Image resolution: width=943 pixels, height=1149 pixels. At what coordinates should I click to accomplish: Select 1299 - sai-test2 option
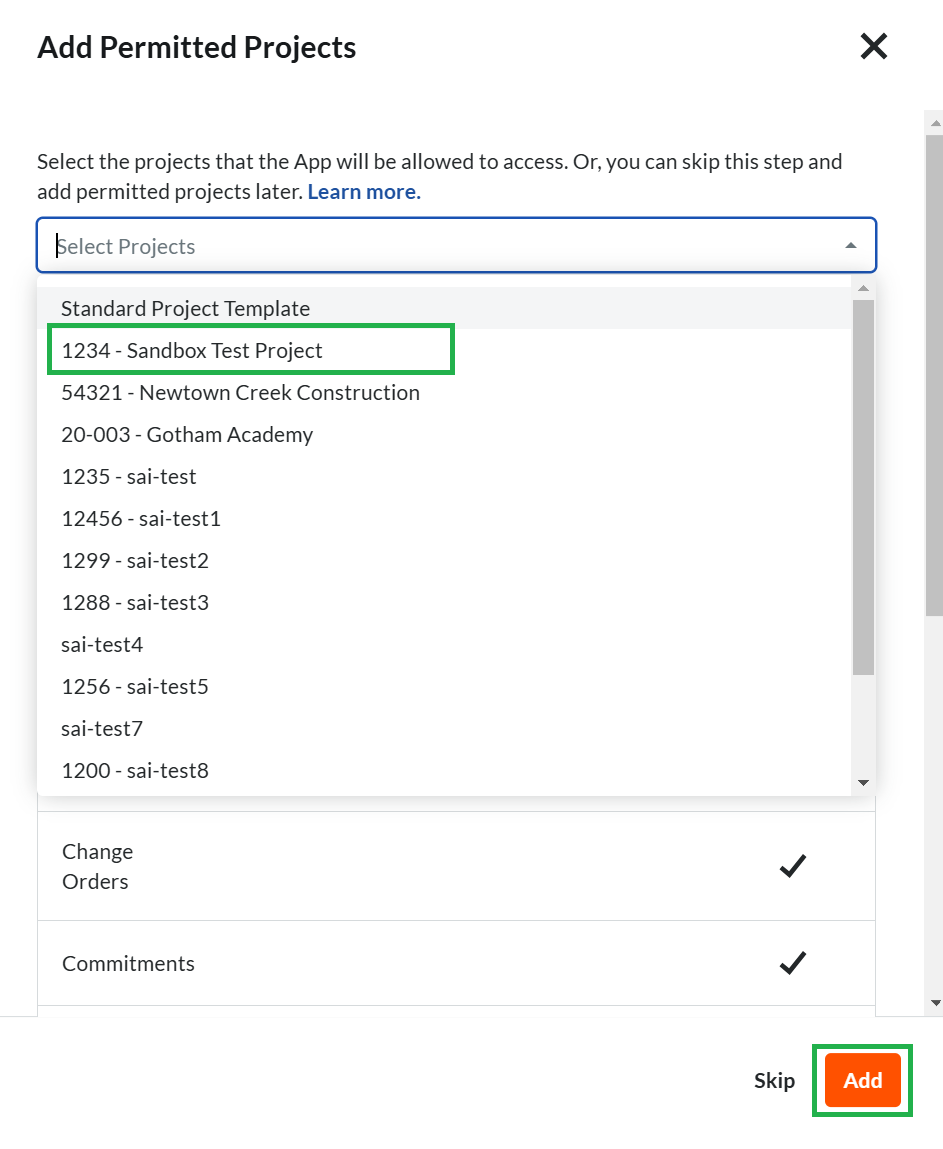(135, 560)
